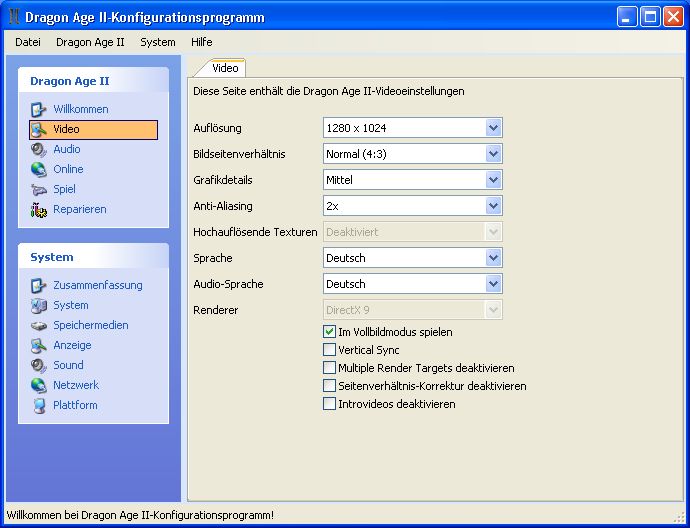690x528 pixels.
Task: Check Introvideos deaktivieren box
Action: click(329, 404)
